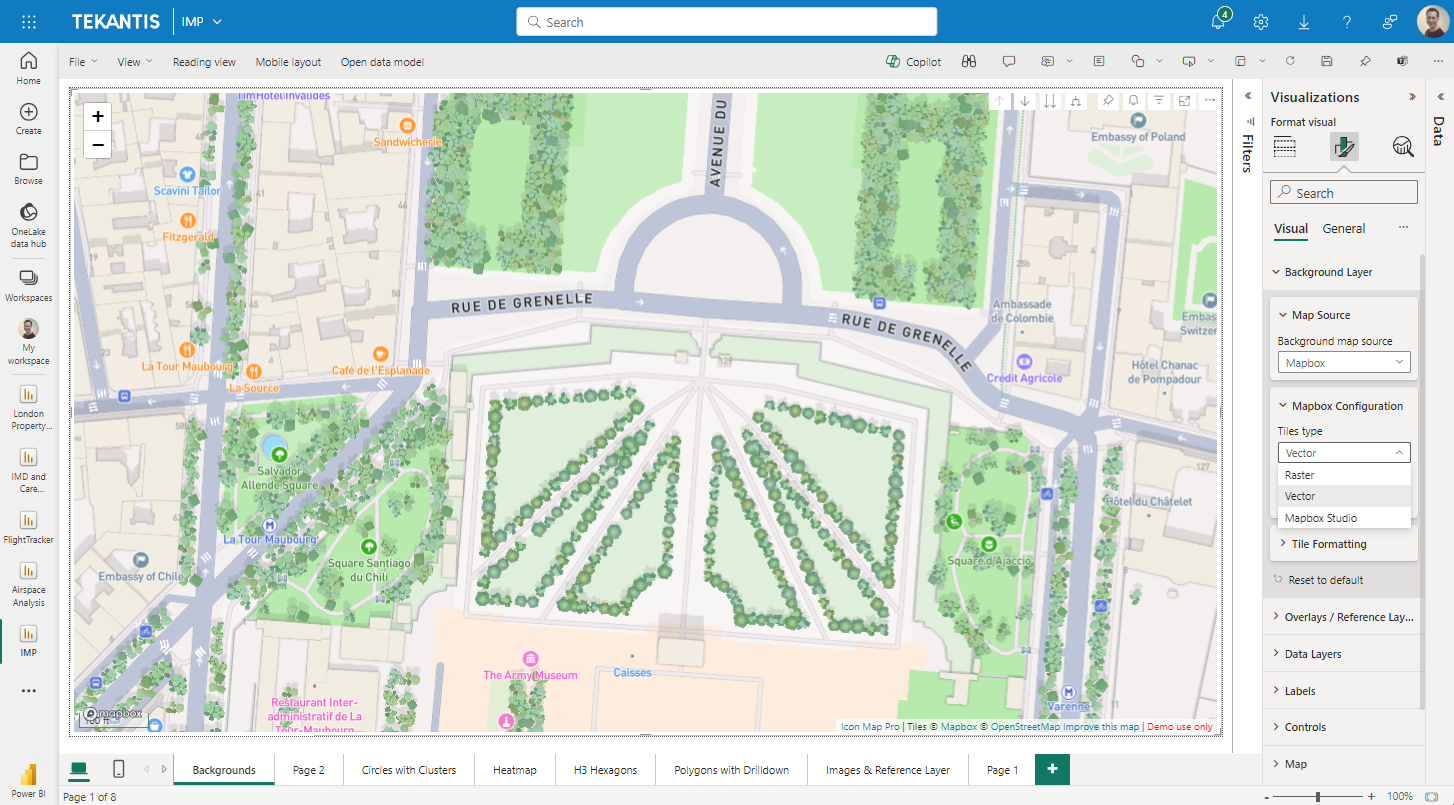Open the Background map source dropdown
This screenshot has height=805, width=1454.
click(x=1343, y=362)
